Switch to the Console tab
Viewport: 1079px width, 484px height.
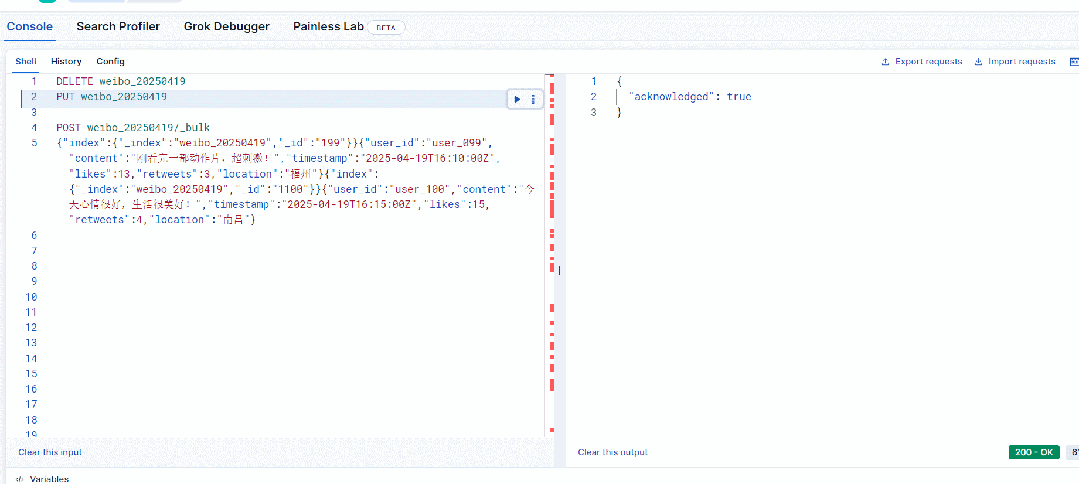[30, 27]
